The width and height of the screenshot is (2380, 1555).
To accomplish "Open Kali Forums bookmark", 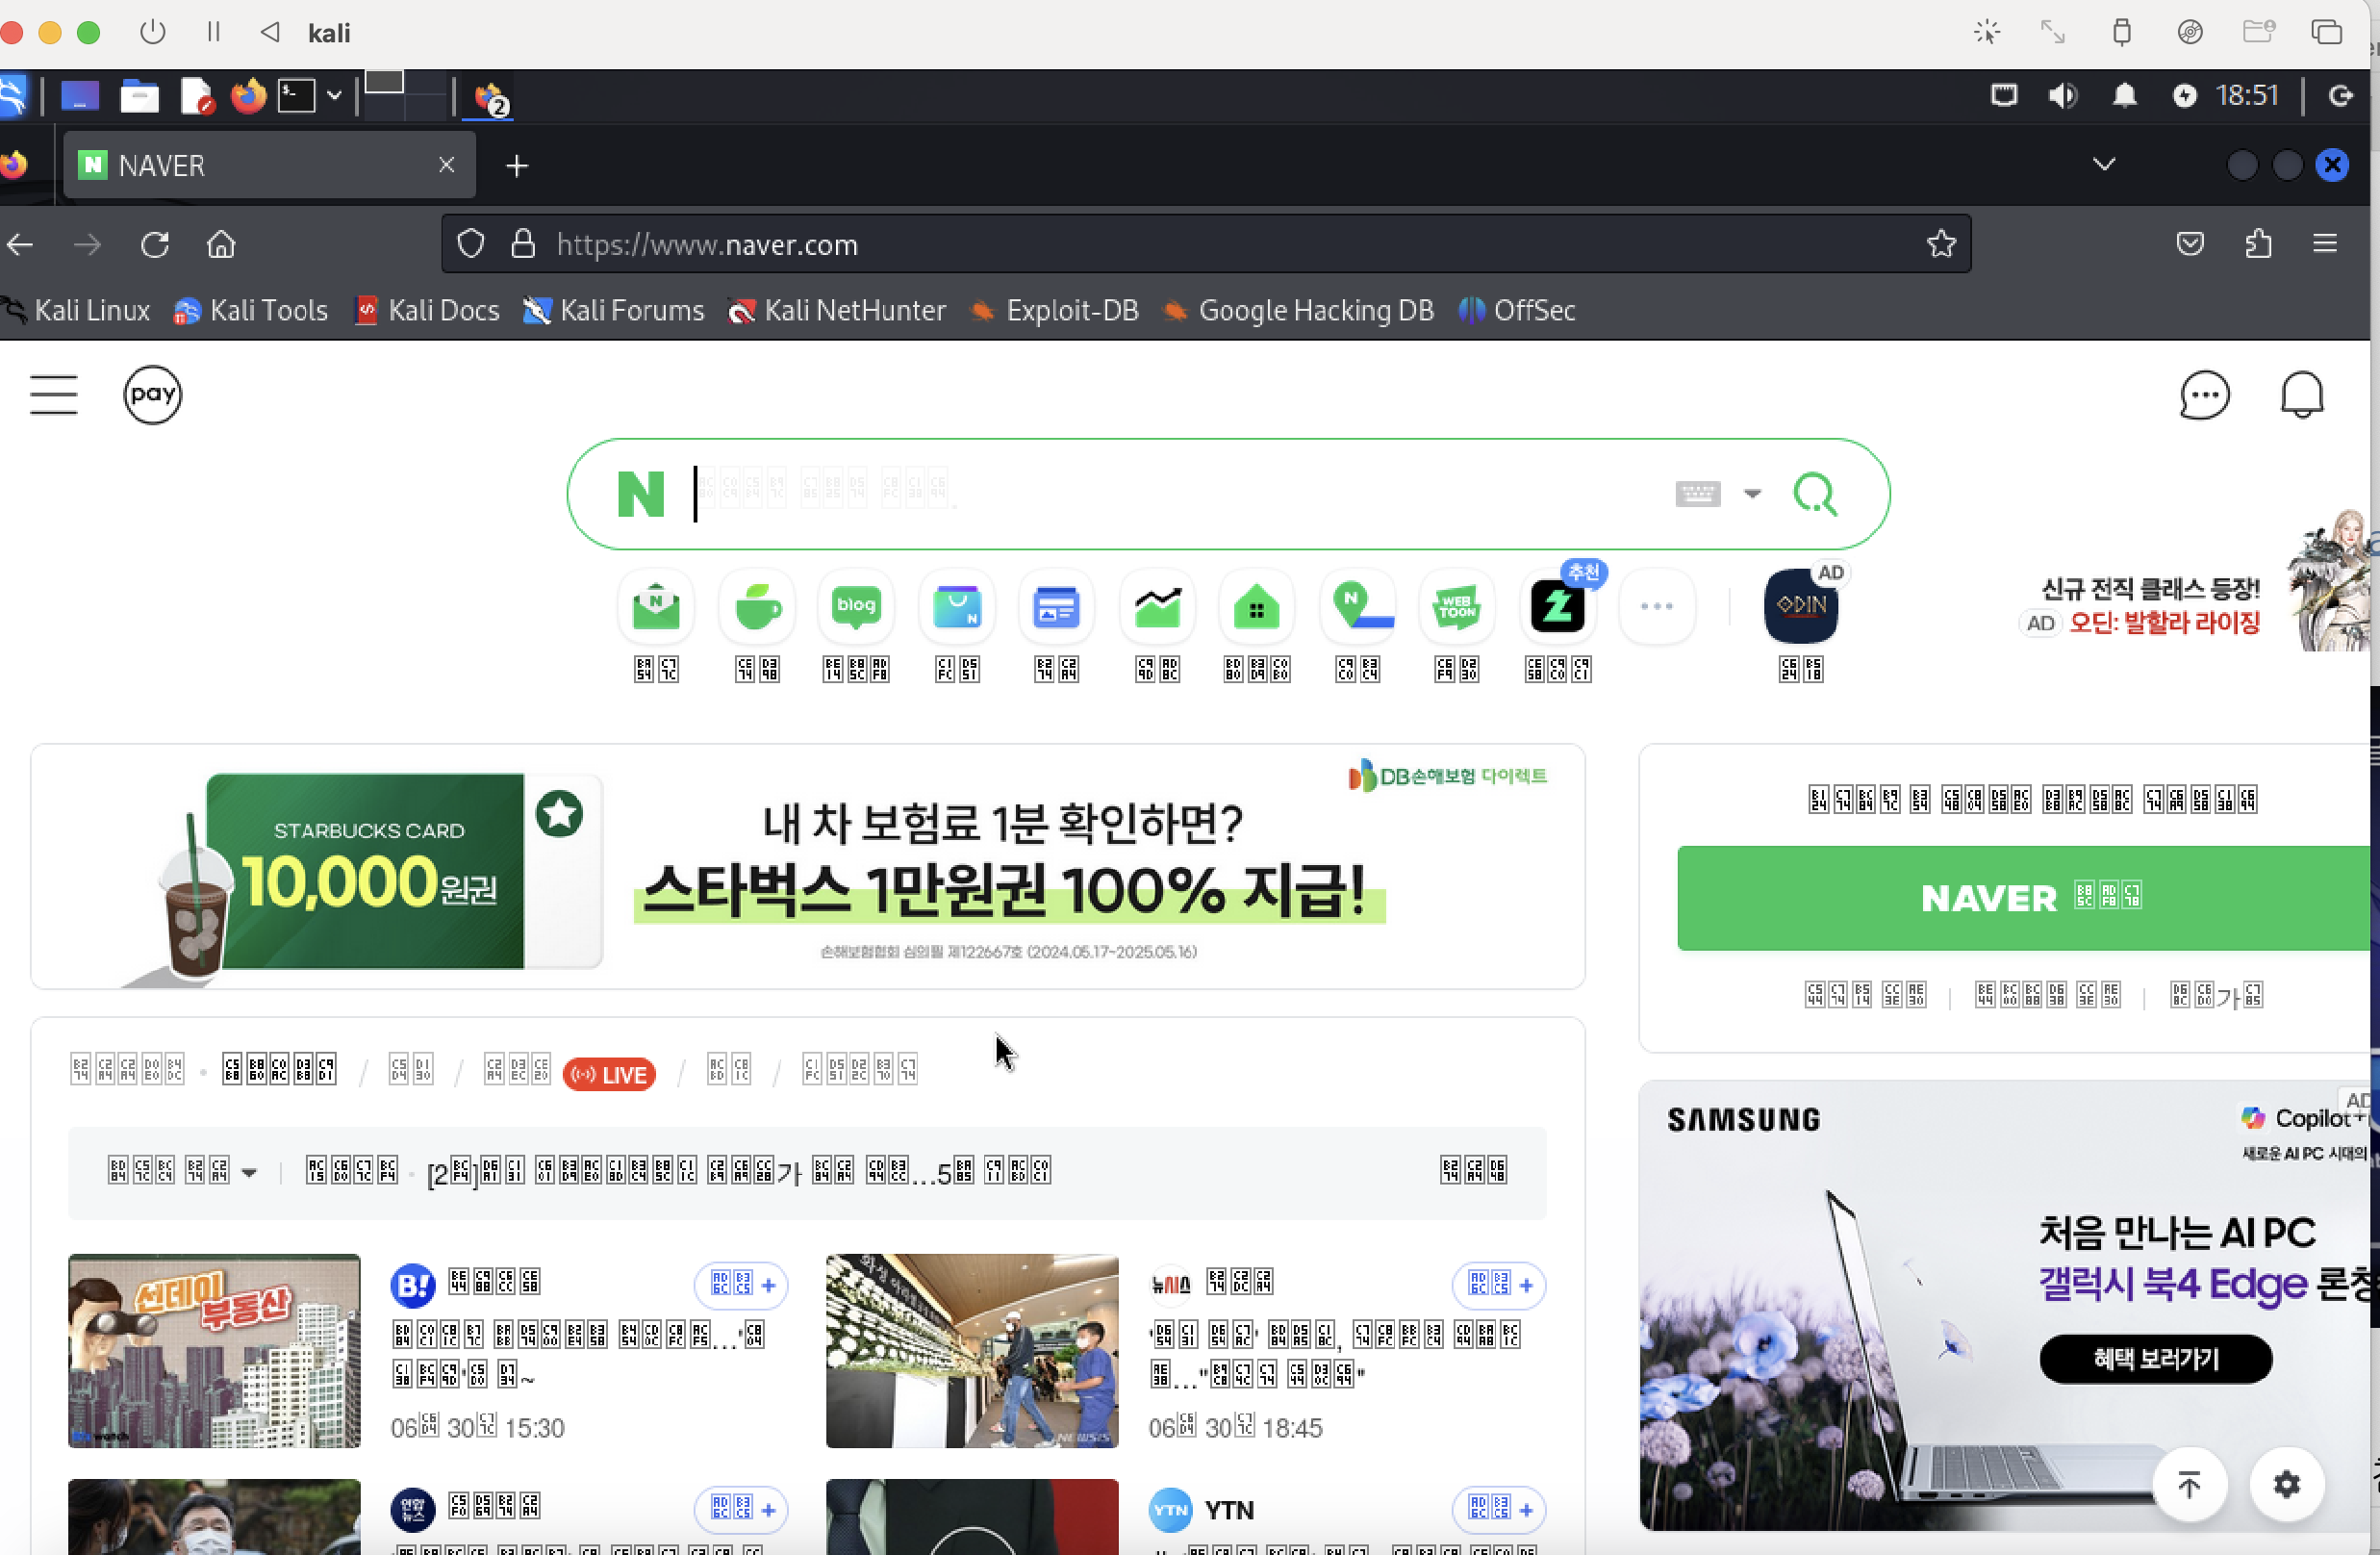I will (x=614, y=311).
